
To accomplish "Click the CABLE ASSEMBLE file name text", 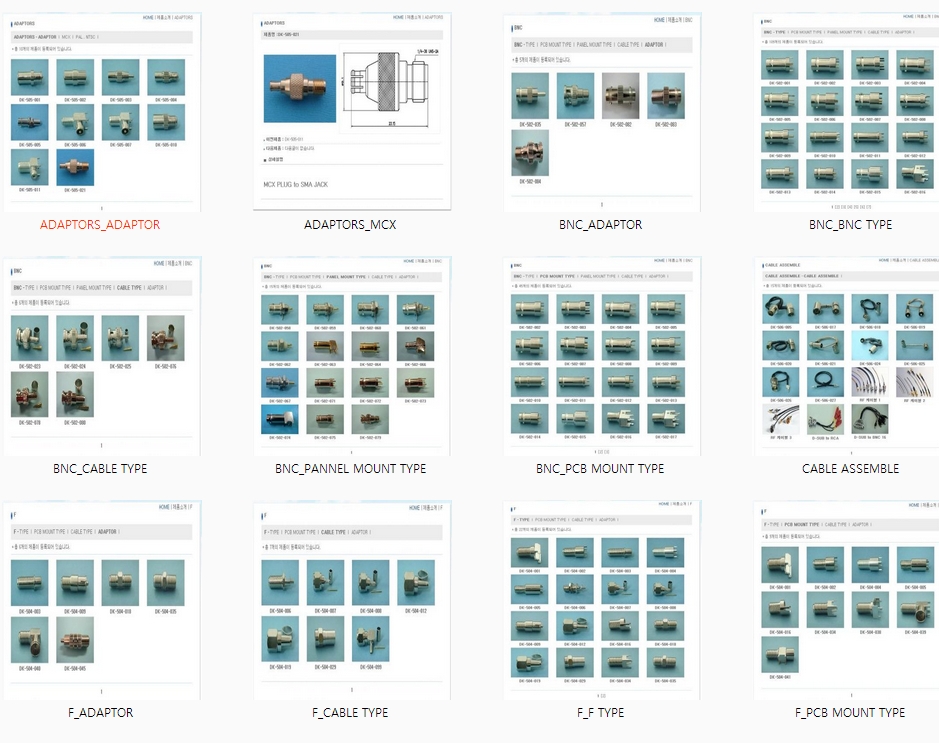I will pos(850,469).
